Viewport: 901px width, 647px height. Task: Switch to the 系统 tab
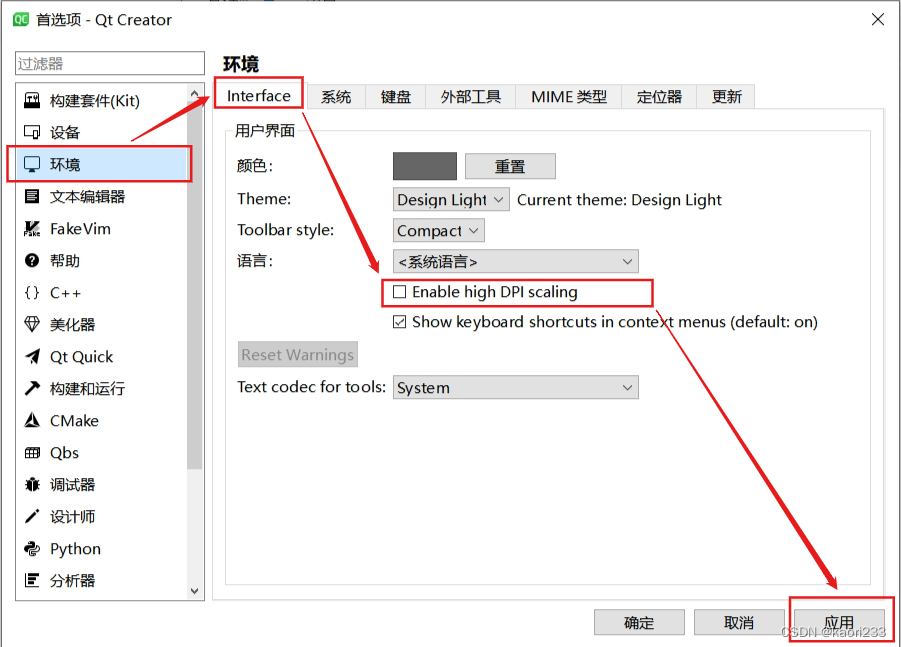pos(336,97)
